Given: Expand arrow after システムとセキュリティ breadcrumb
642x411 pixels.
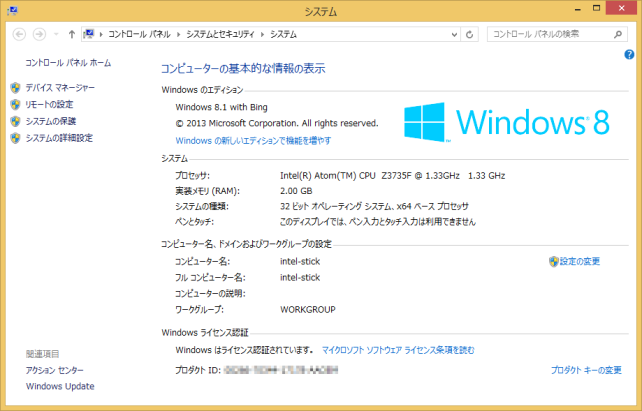Looking at the screenshot, I should click(x=262, y=34).
